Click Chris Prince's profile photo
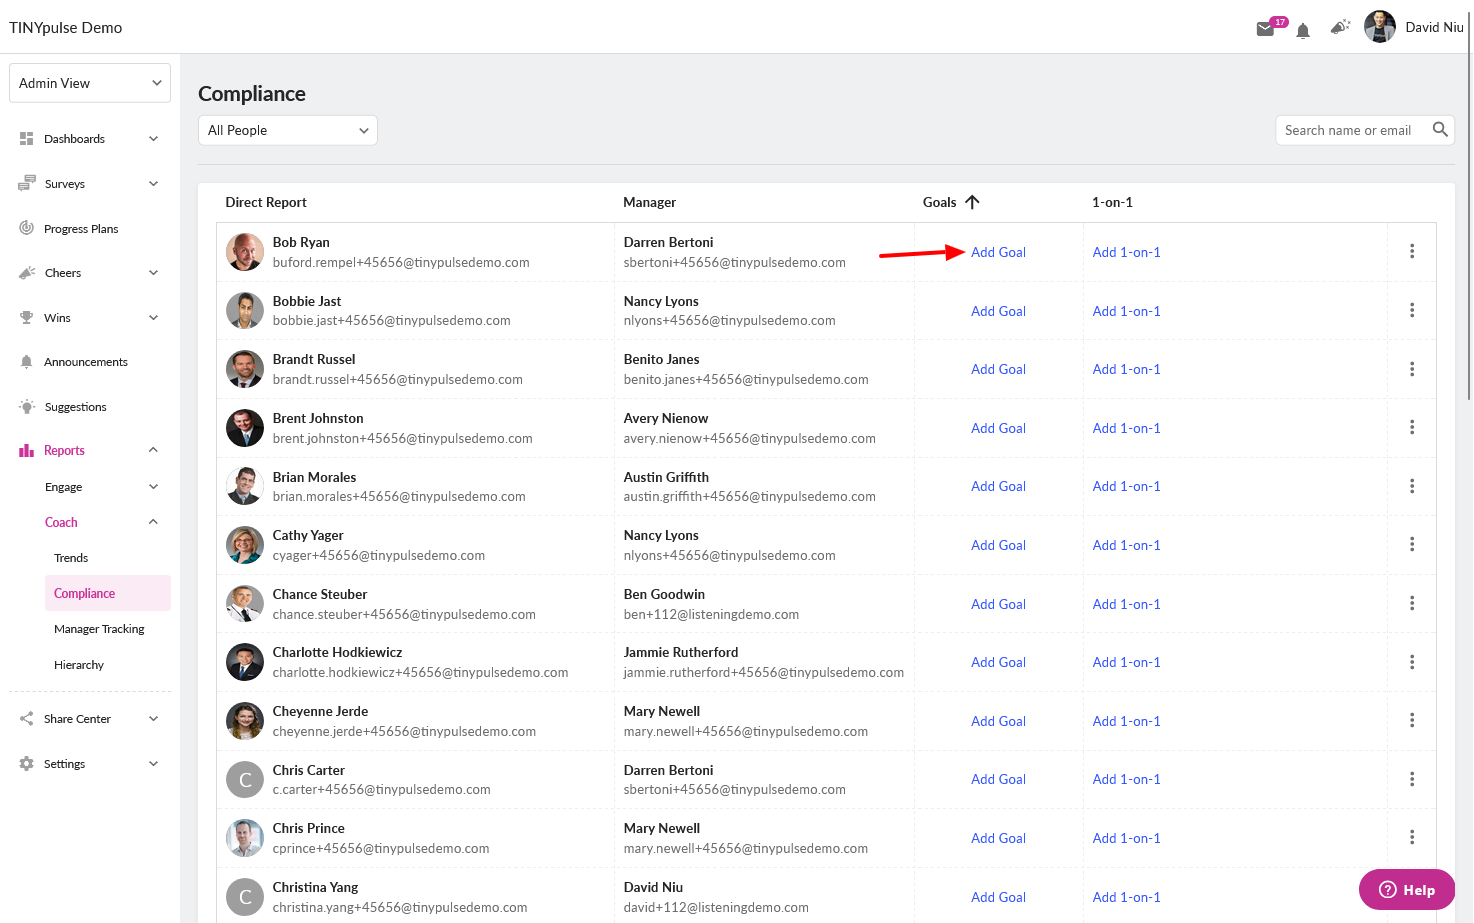 (x=245, y=838)
